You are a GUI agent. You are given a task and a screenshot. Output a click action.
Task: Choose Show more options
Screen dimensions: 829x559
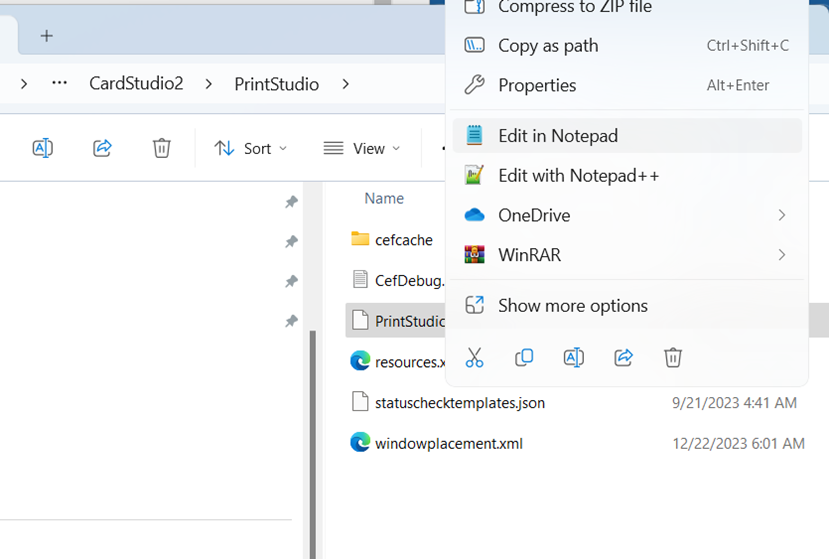627,306
